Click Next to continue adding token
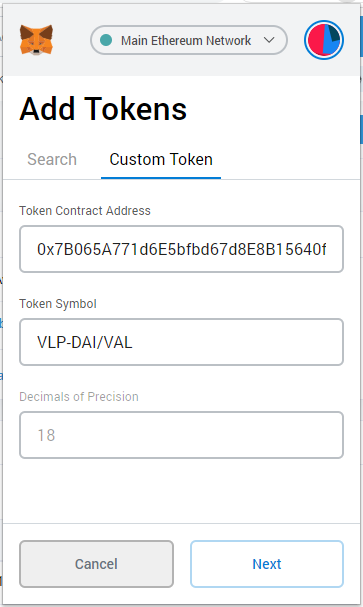This screenshot has width=363, height=607. coord(267,564)
